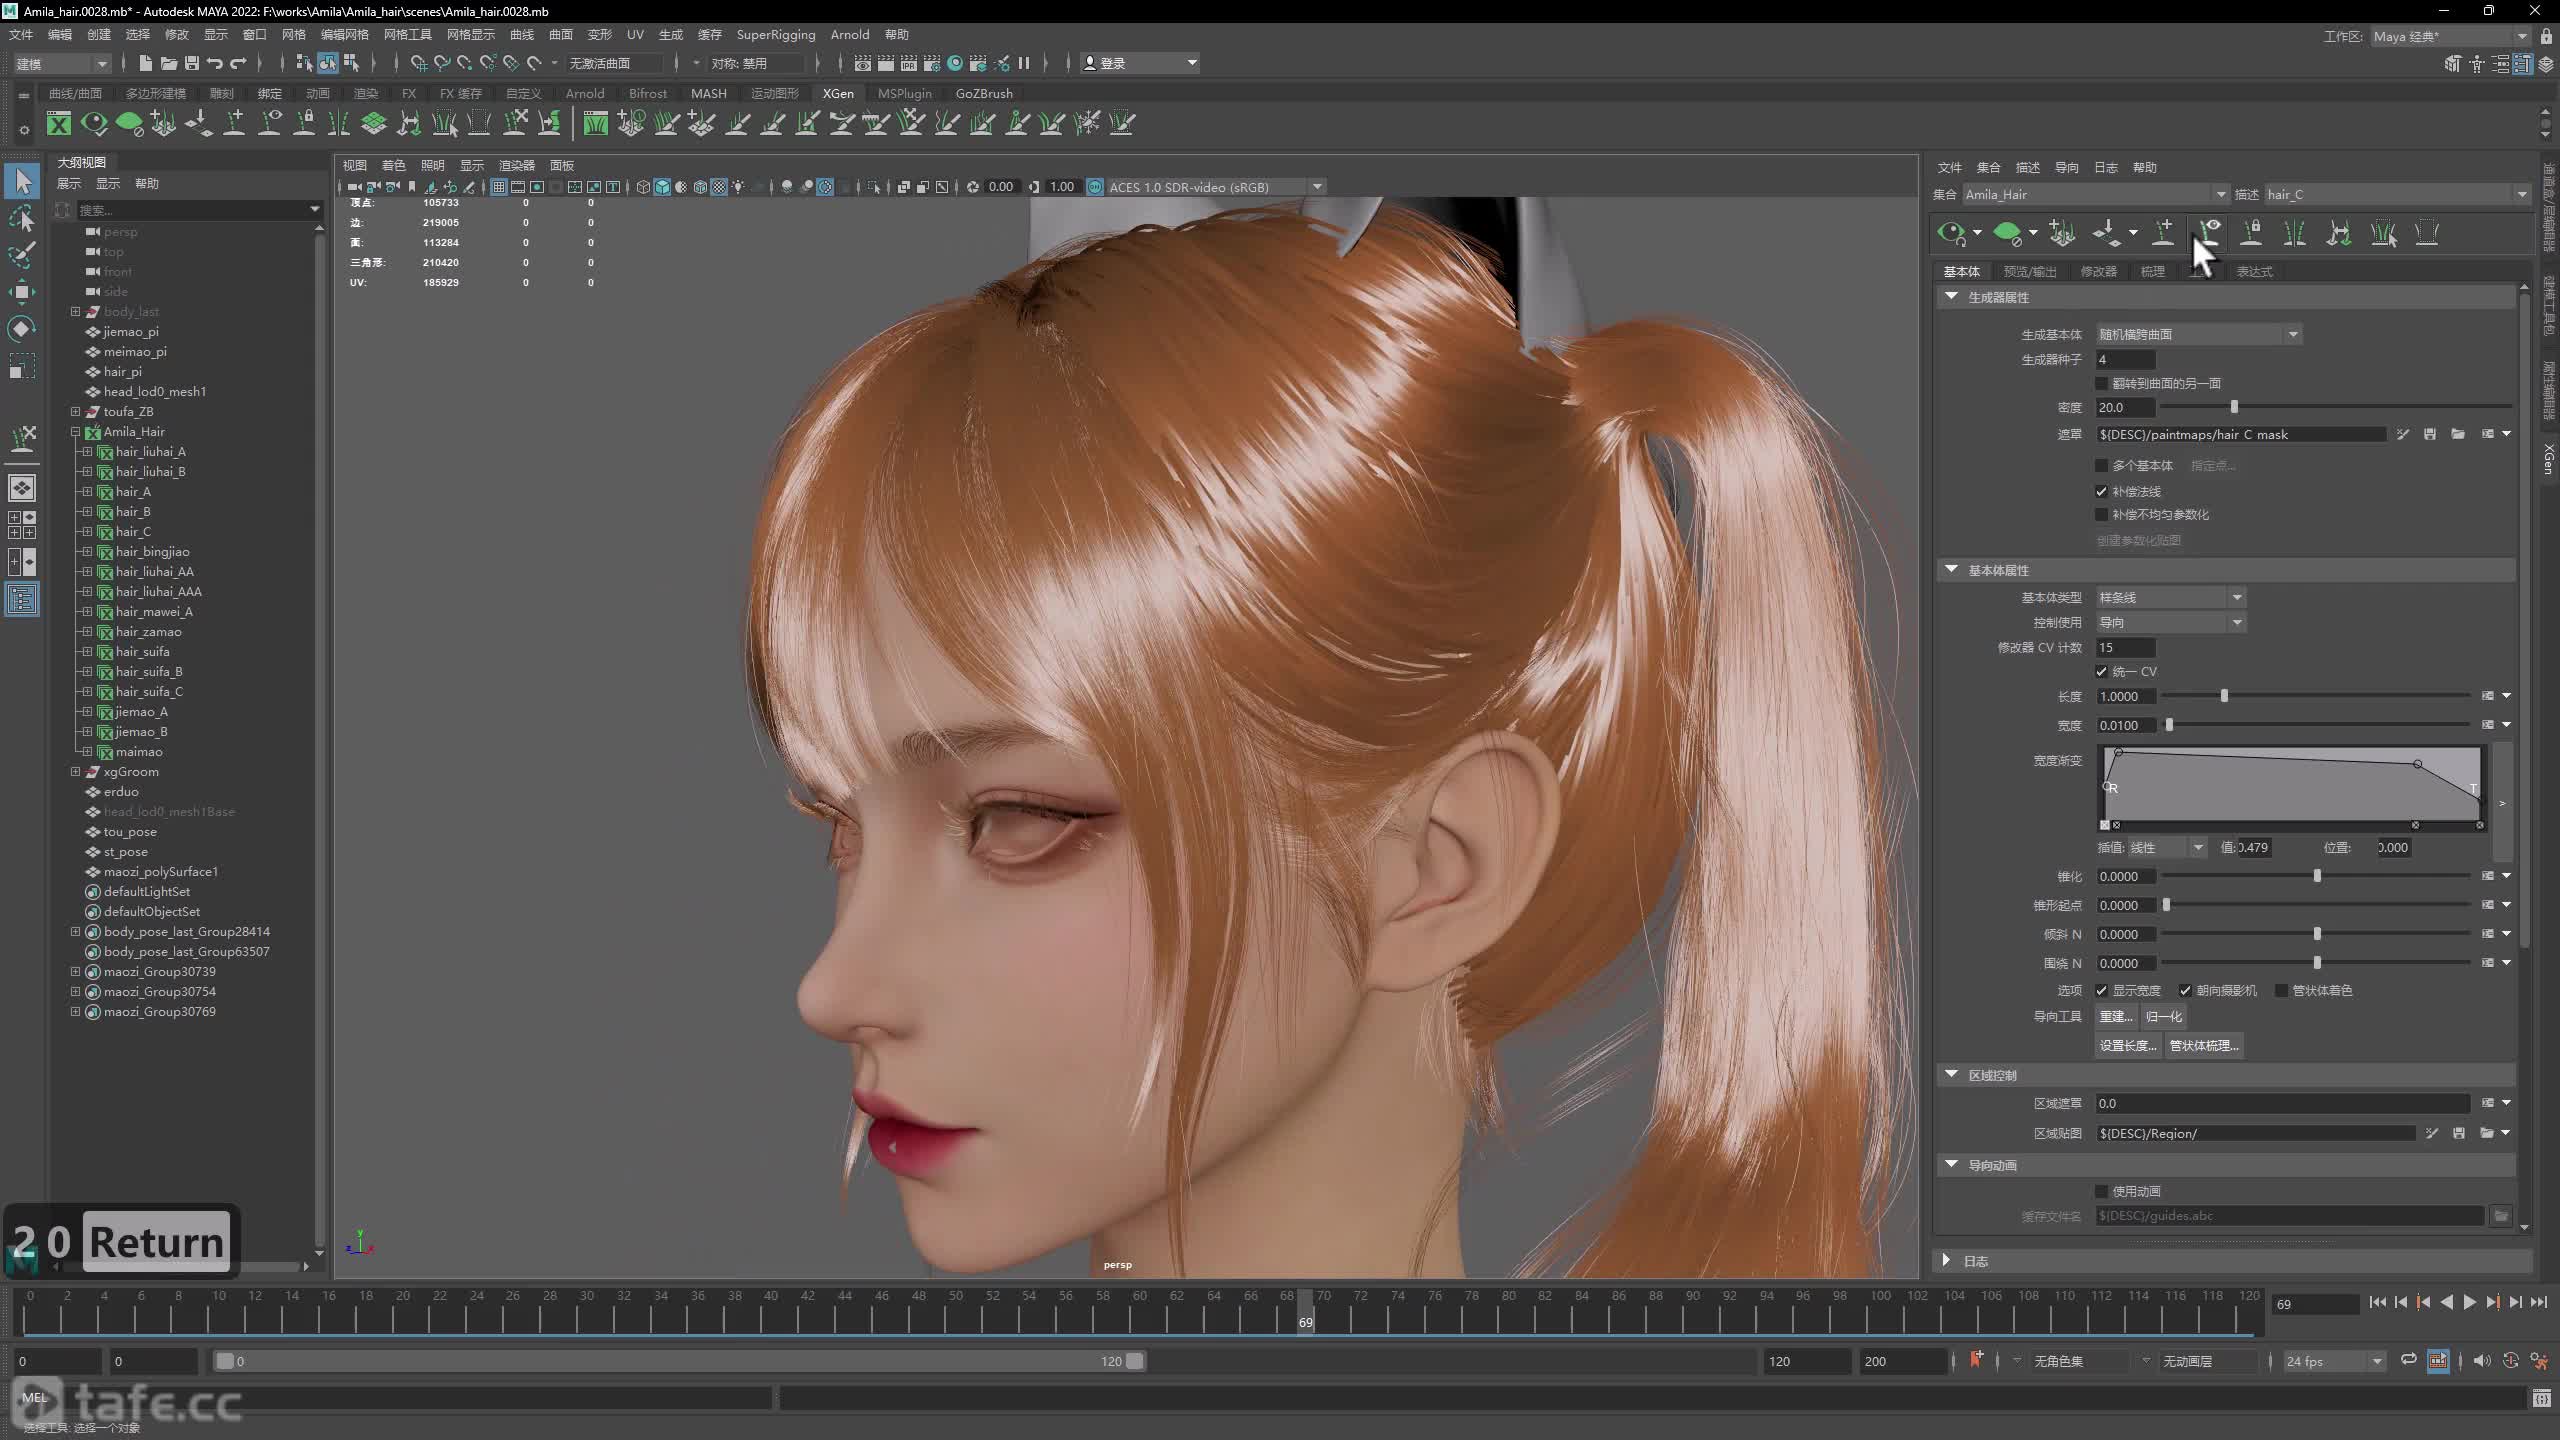Enable the 管状体着色 checkbox
The image size is (2560, 1440).
[2281, 991]
